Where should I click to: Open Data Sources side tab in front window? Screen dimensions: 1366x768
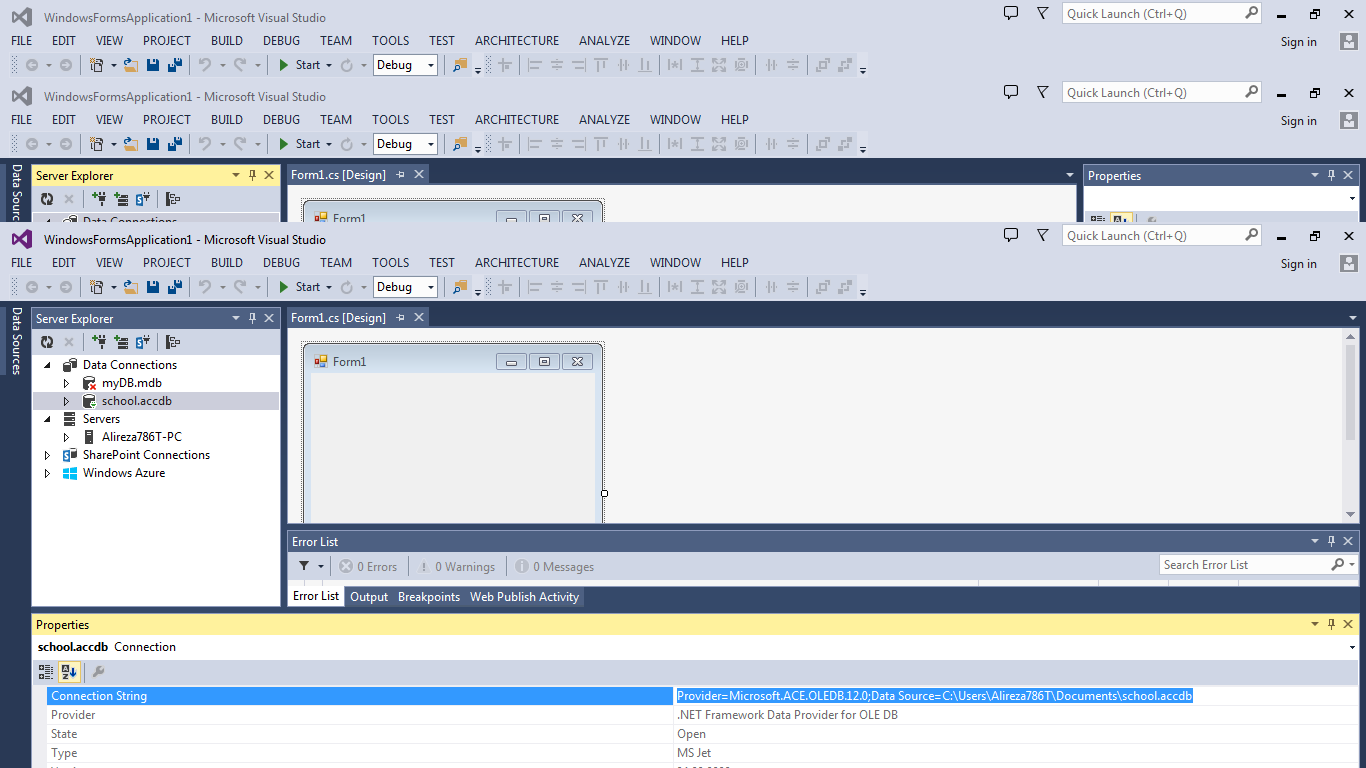[17, 341]
